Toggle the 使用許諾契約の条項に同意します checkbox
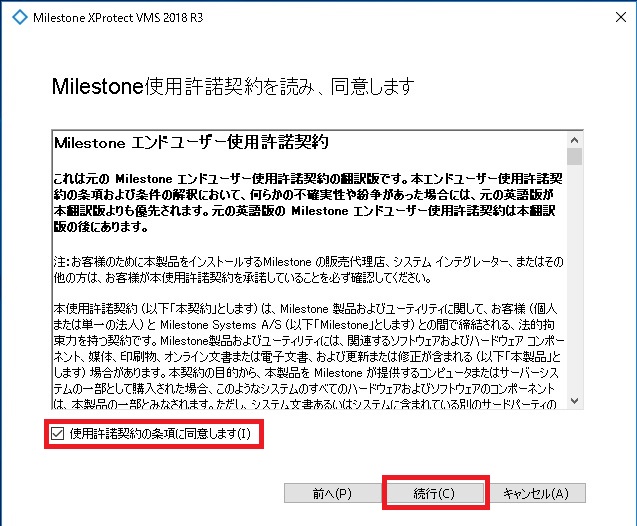Viewport: 637px width, 526px height. click(57, 434)
